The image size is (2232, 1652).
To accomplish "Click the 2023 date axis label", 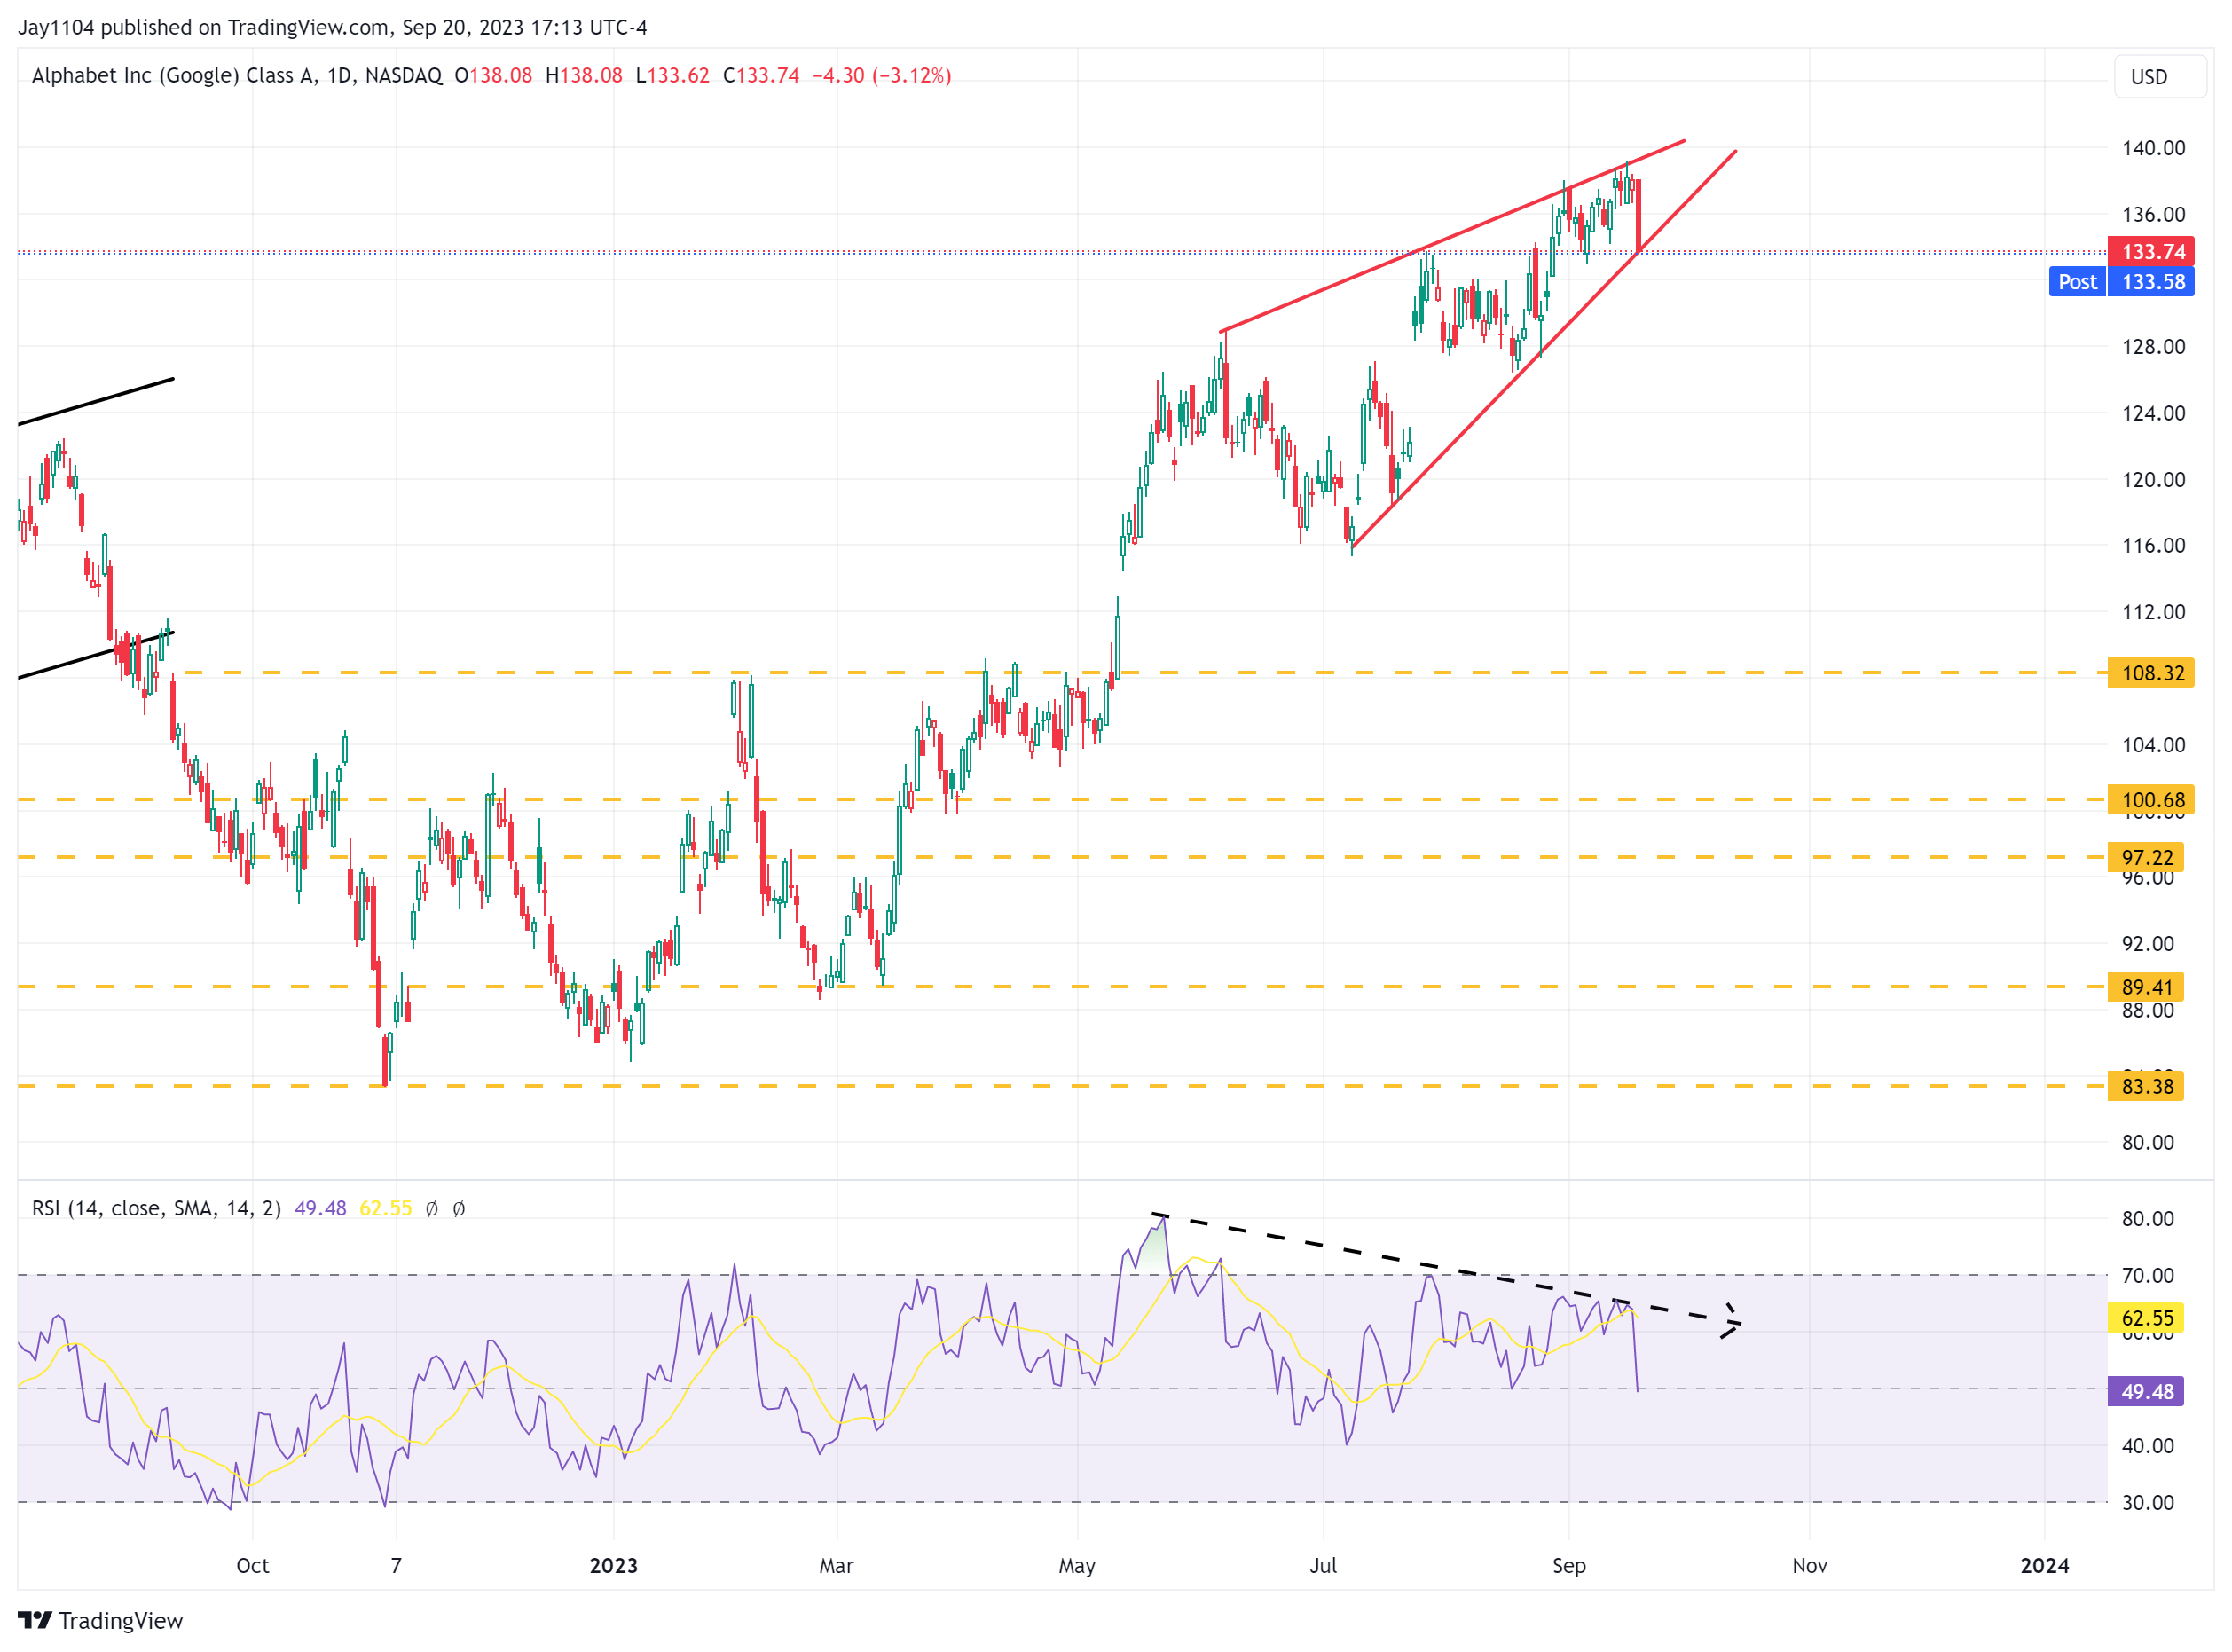I will (613, 1565).
